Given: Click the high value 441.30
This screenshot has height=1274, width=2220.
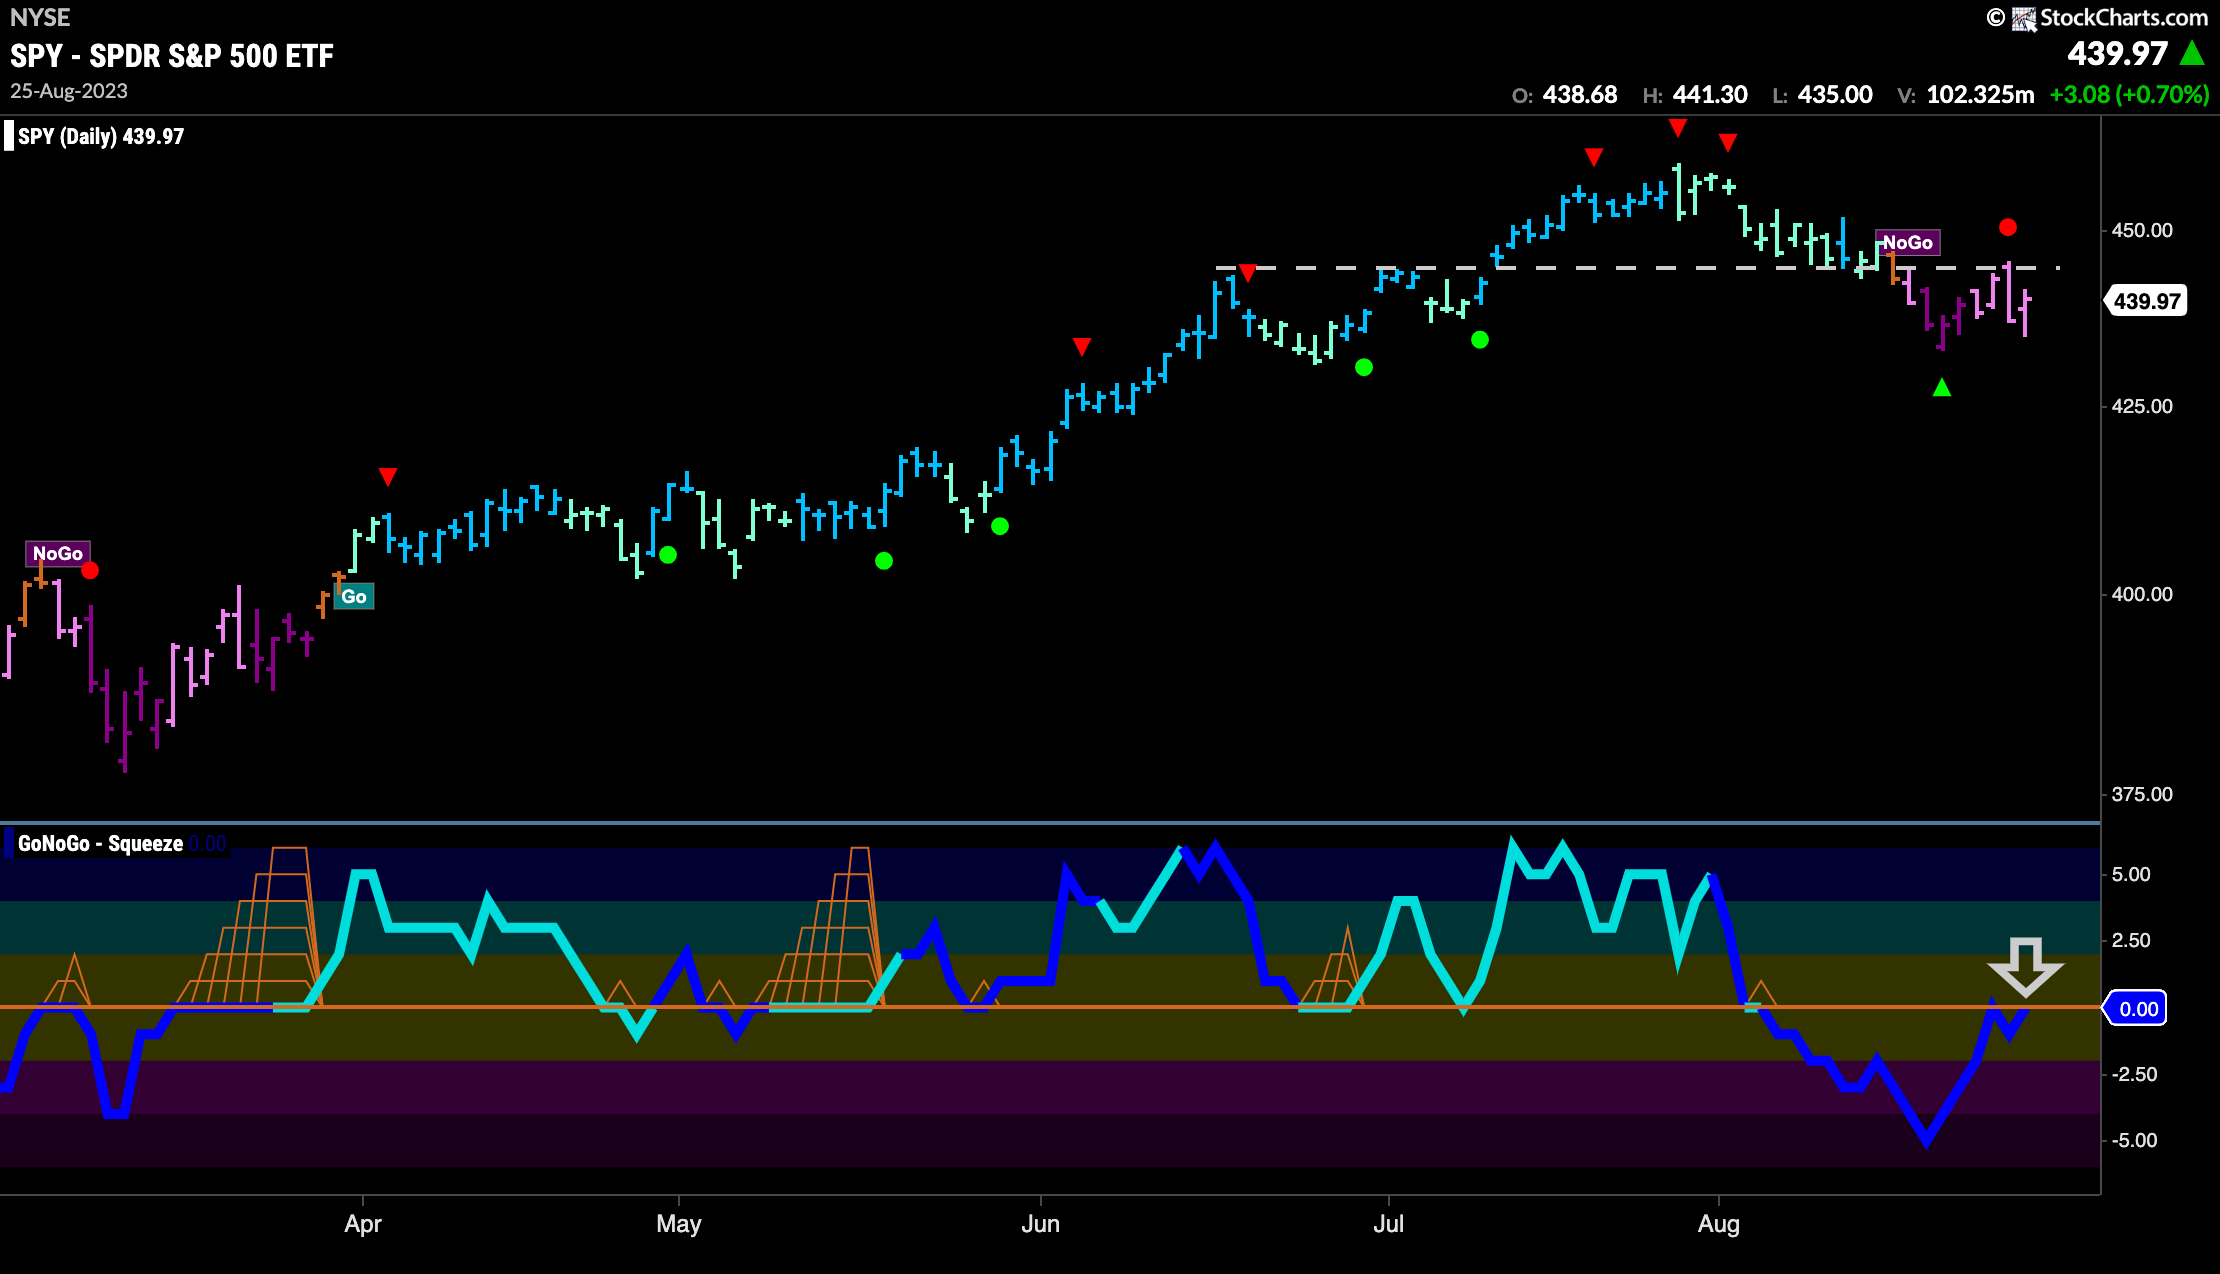Looking at the screenshot, I should click(x=1710, y=95).
